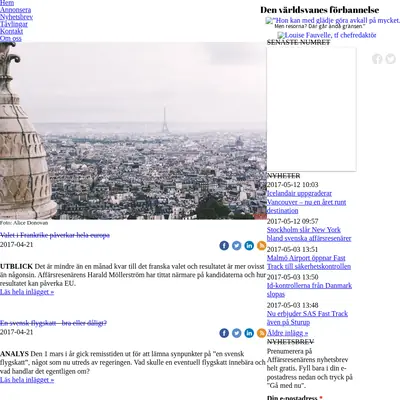Open the Tävlingar menu link

[14, 24]
